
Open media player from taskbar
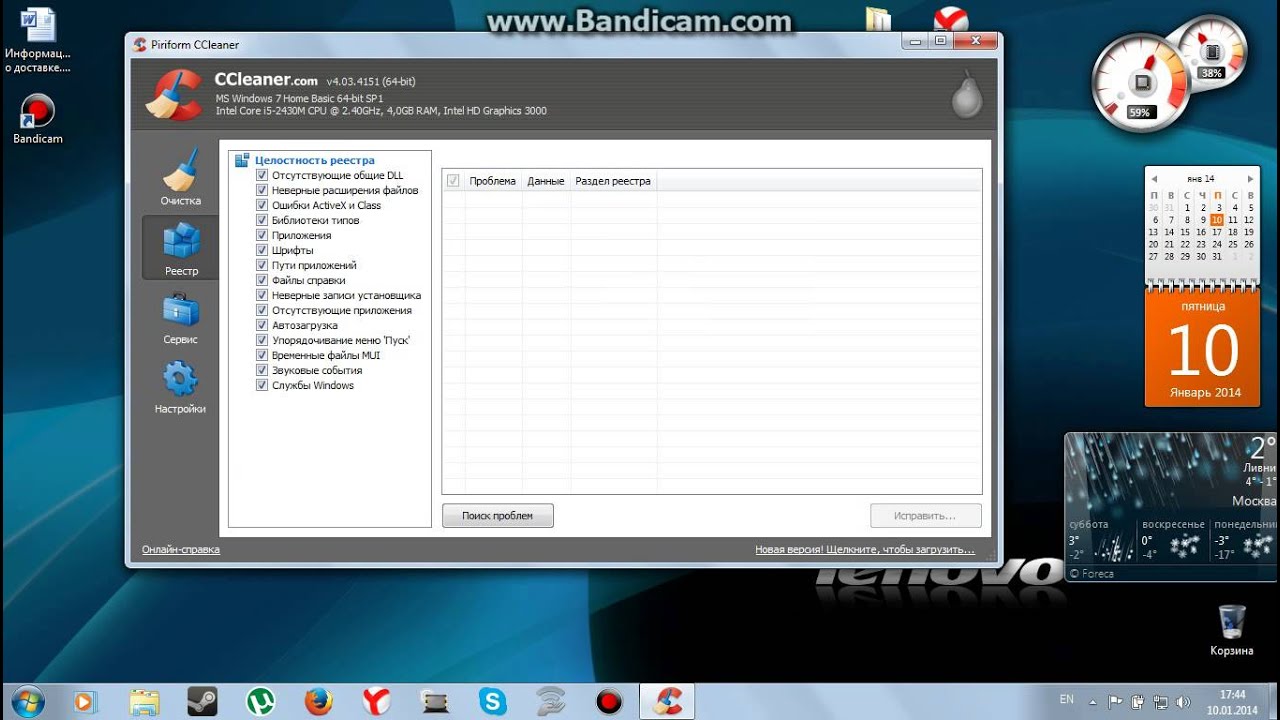(85, 701)
